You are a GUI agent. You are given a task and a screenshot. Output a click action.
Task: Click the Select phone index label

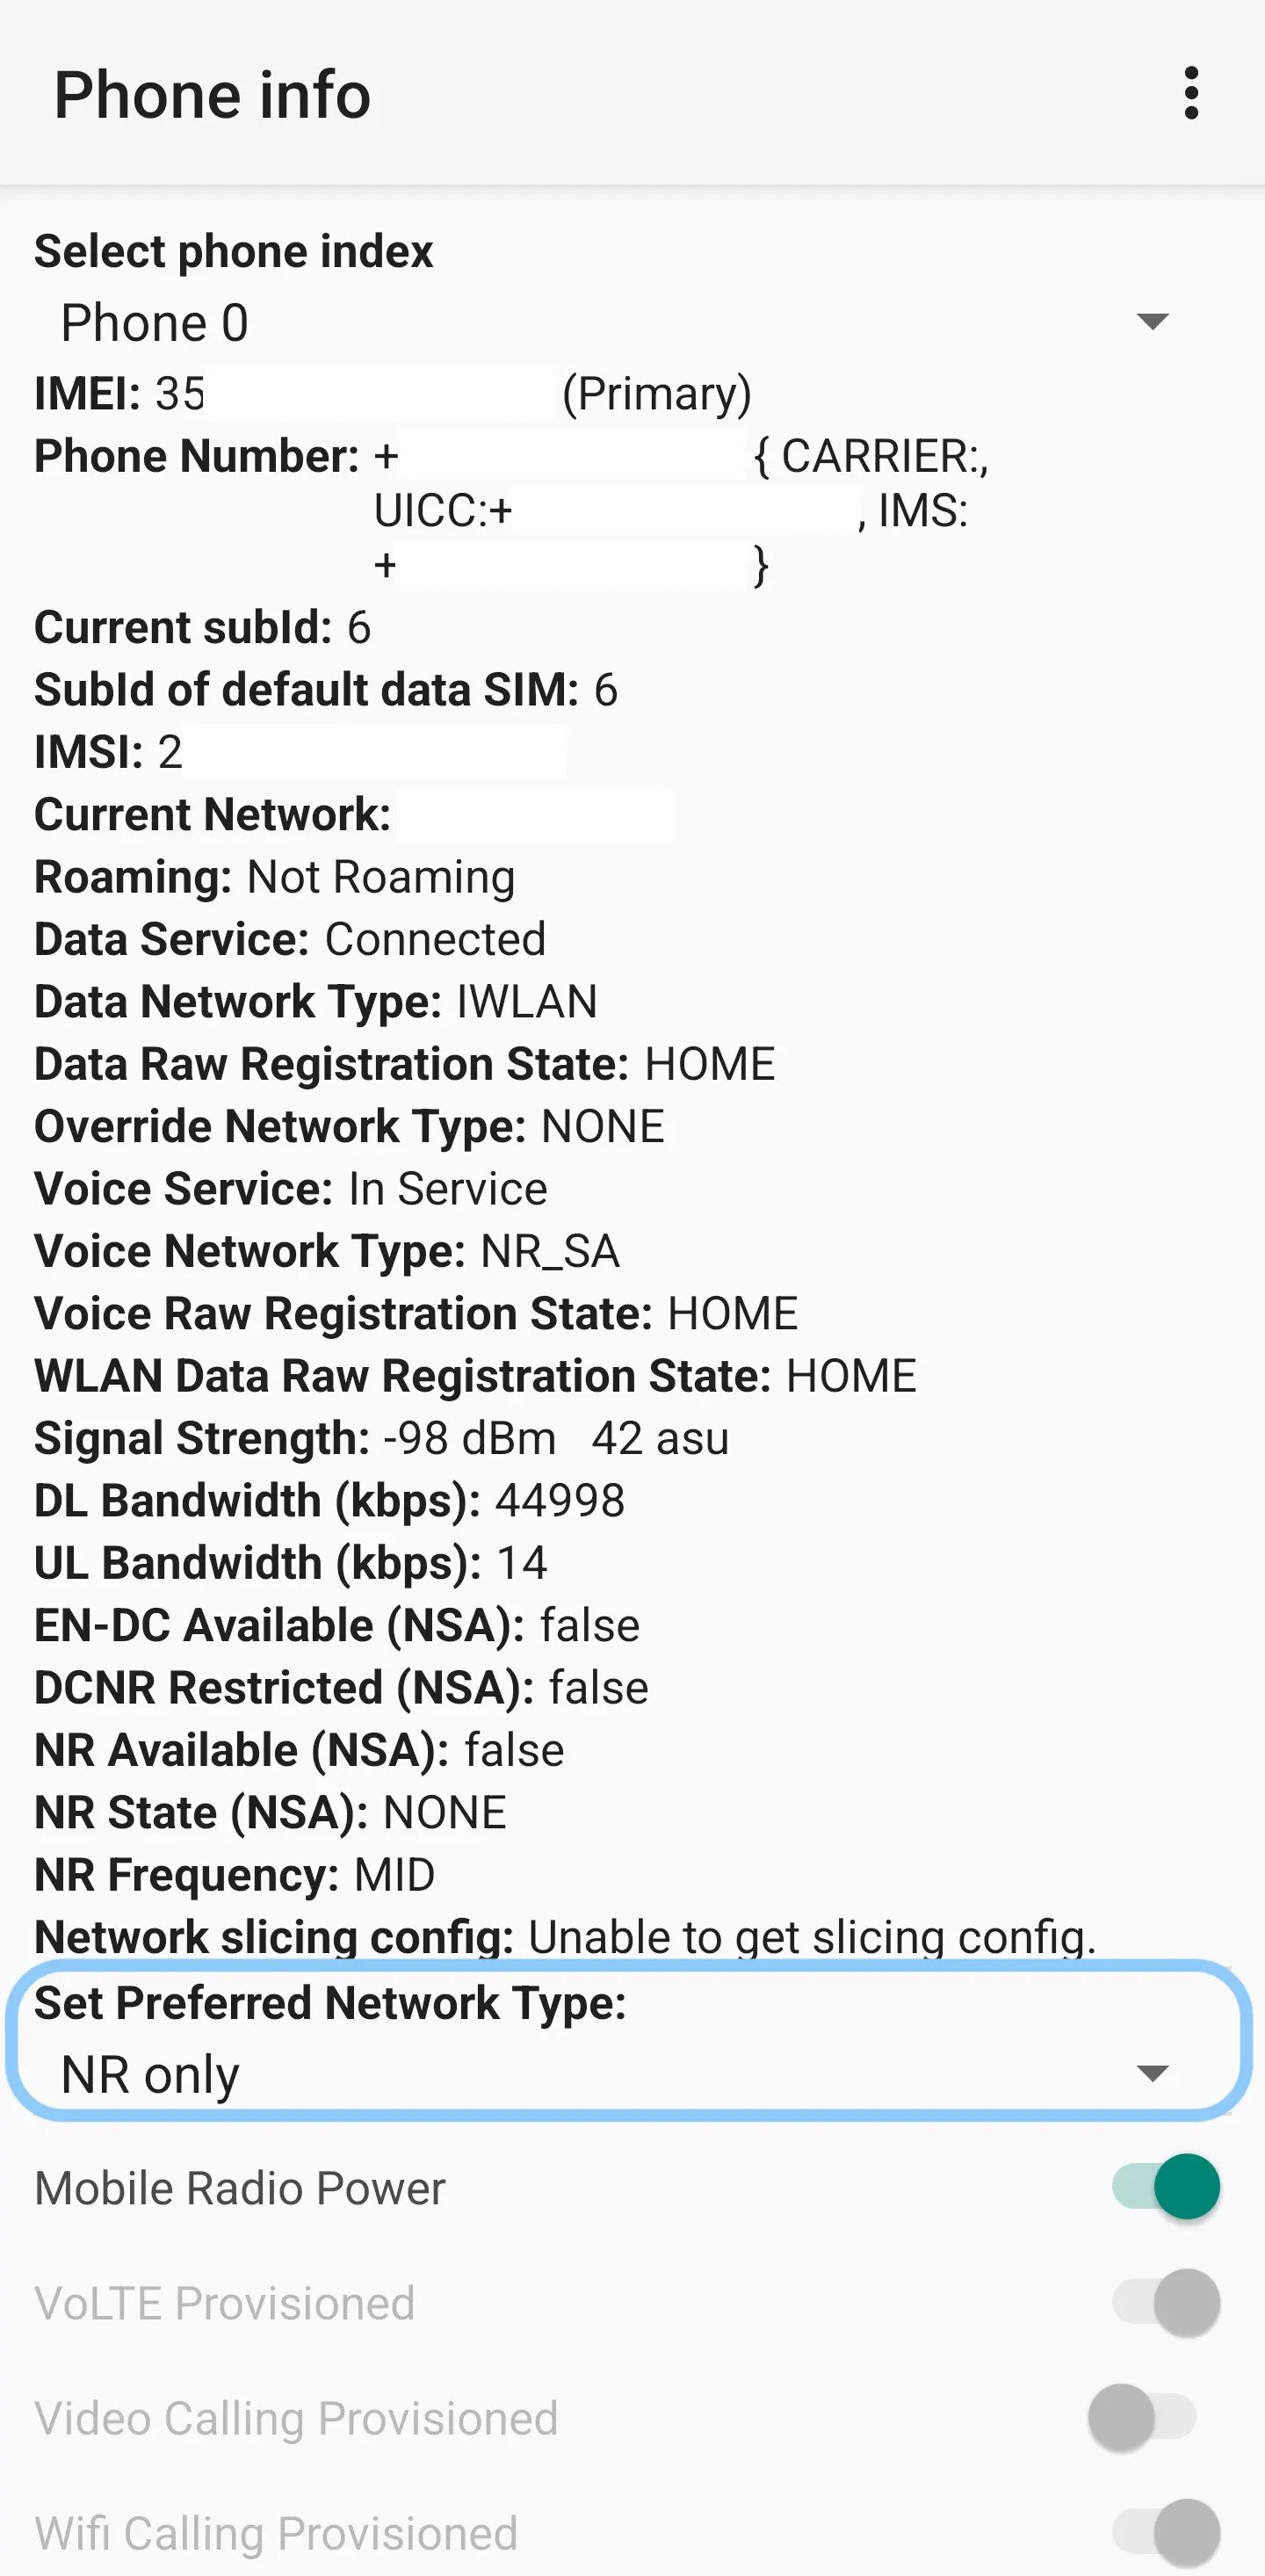[x=233, y=251]
